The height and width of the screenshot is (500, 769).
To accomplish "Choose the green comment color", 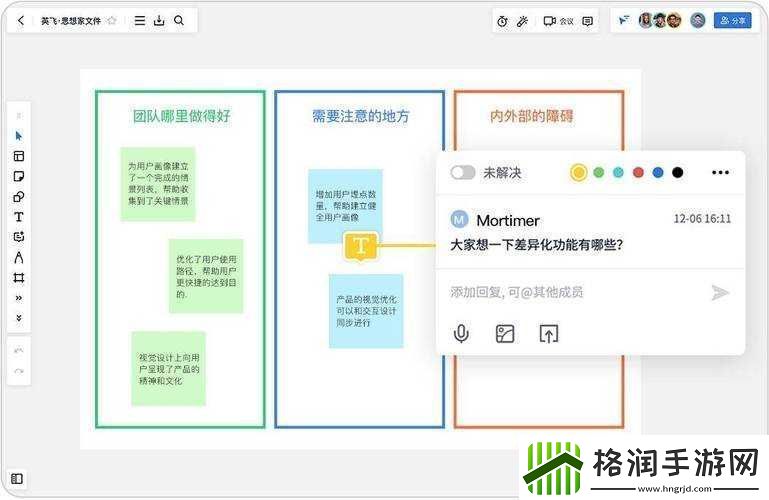I will tap(598, 173).
